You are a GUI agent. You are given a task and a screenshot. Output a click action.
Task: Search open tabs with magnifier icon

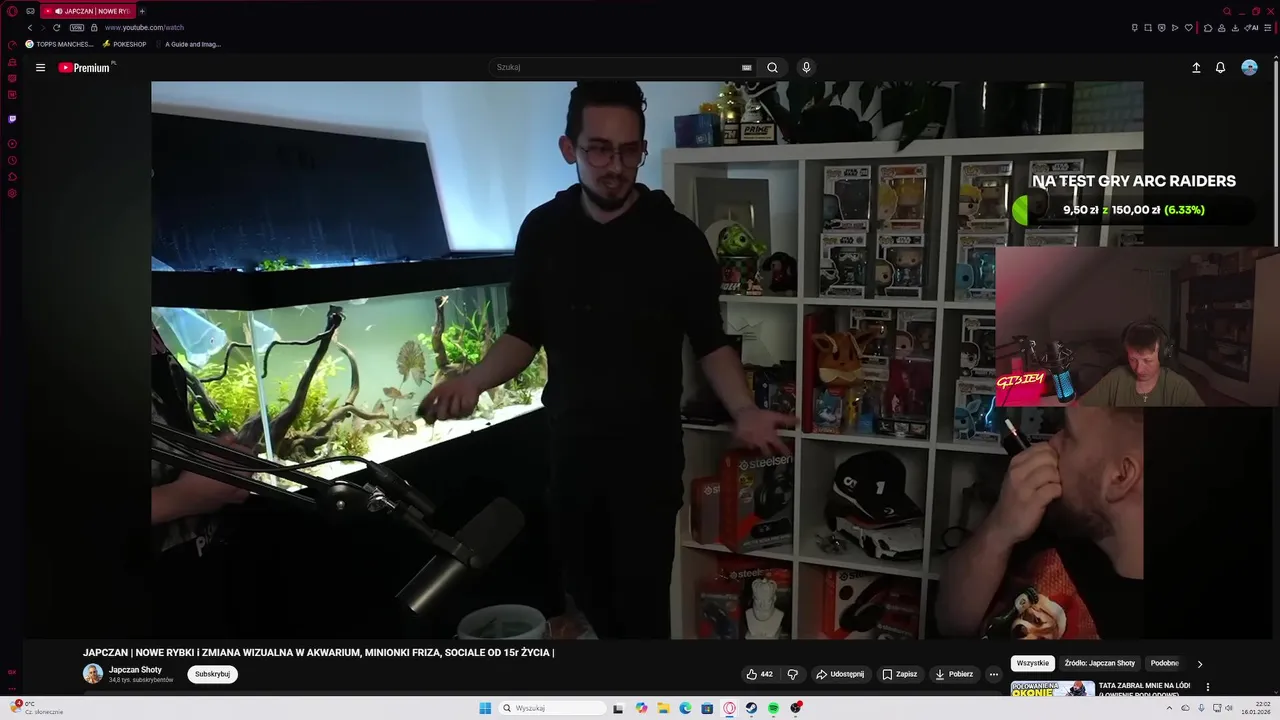pos(1227,11)
